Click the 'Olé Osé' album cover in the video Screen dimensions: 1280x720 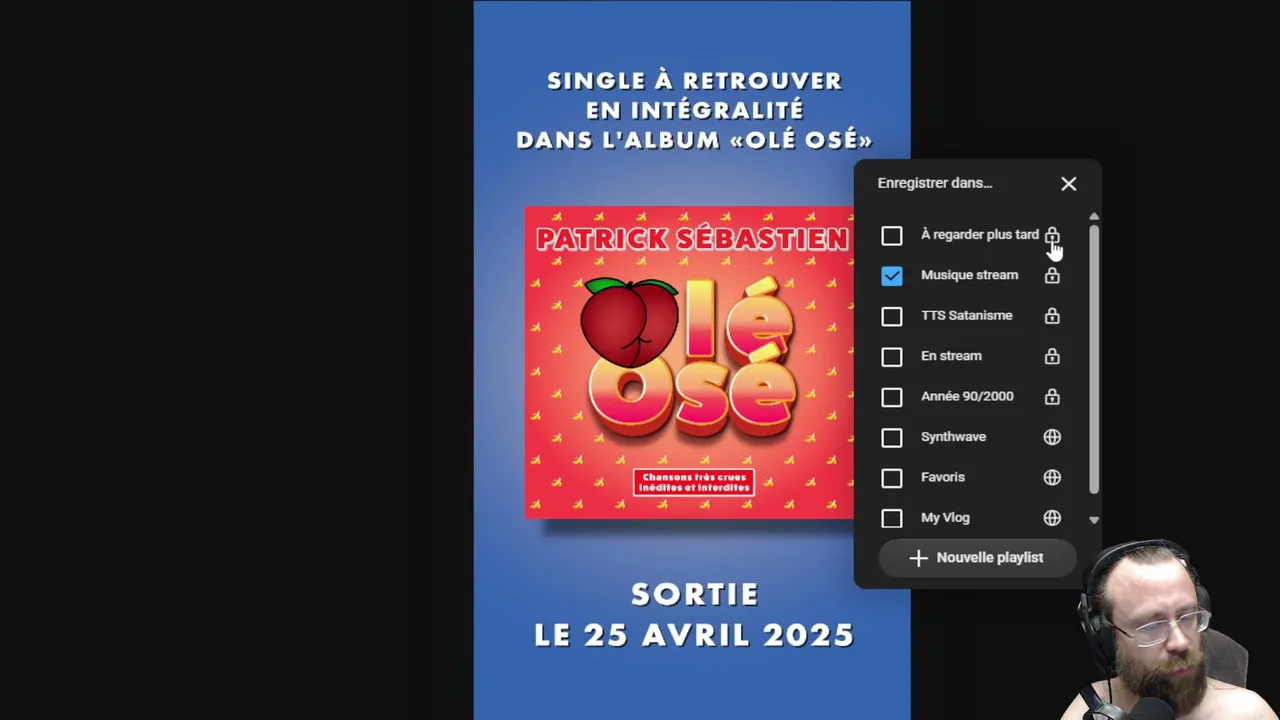(690, 362)
